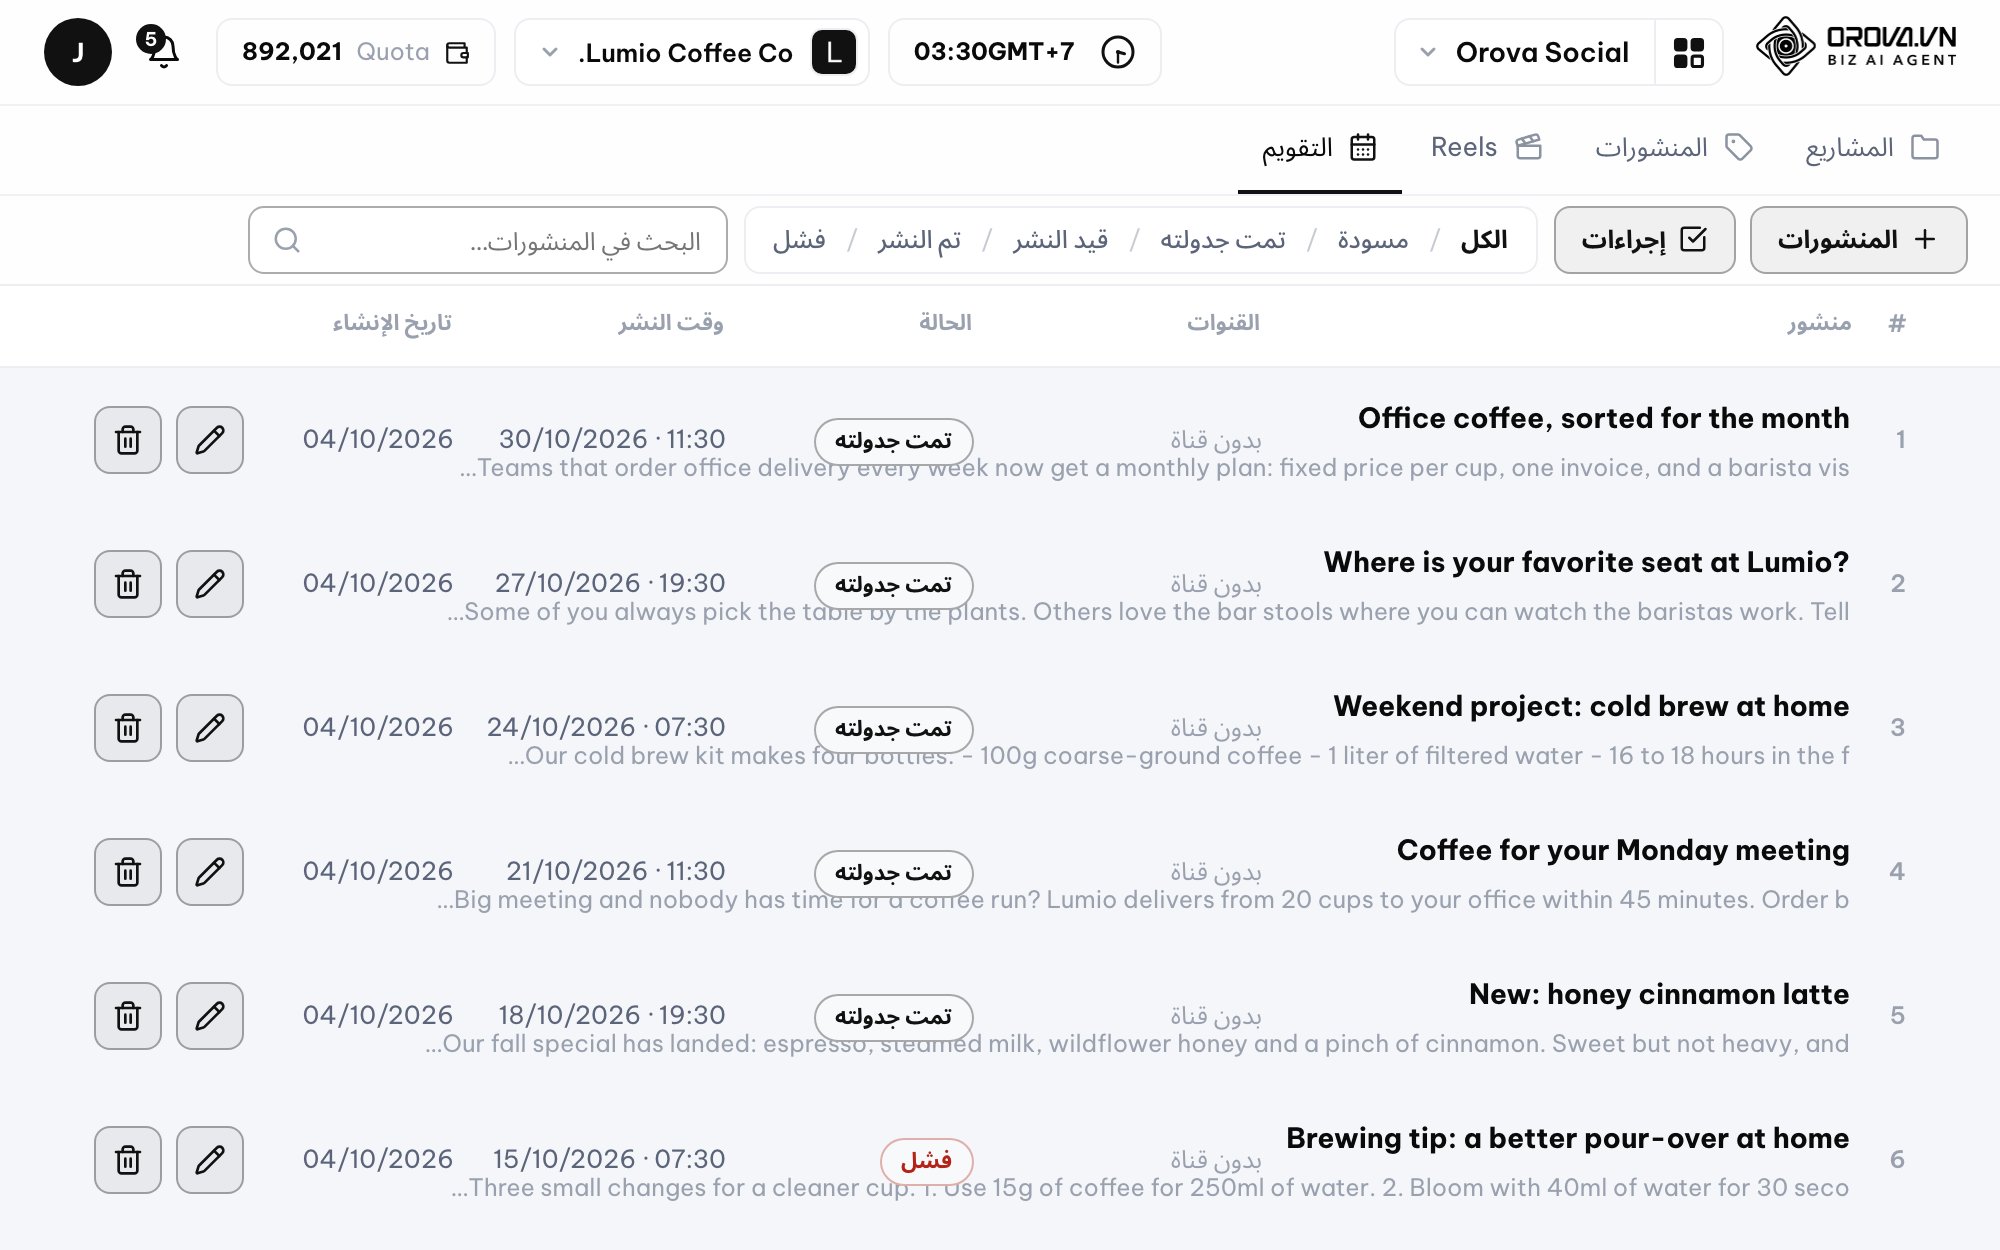The image size is (2000, 1250).
Task: Filter posts by تمت جدولته
Action: [1223, 240]
